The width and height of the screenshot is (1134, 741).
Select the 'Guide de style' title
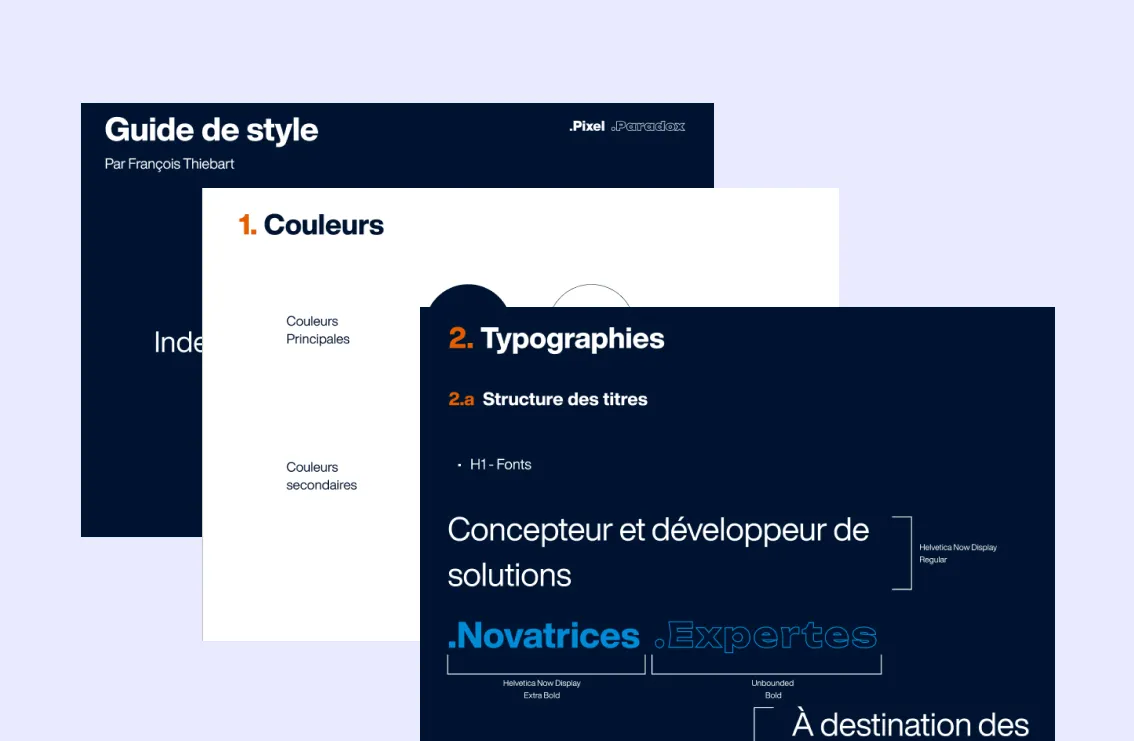211,130
